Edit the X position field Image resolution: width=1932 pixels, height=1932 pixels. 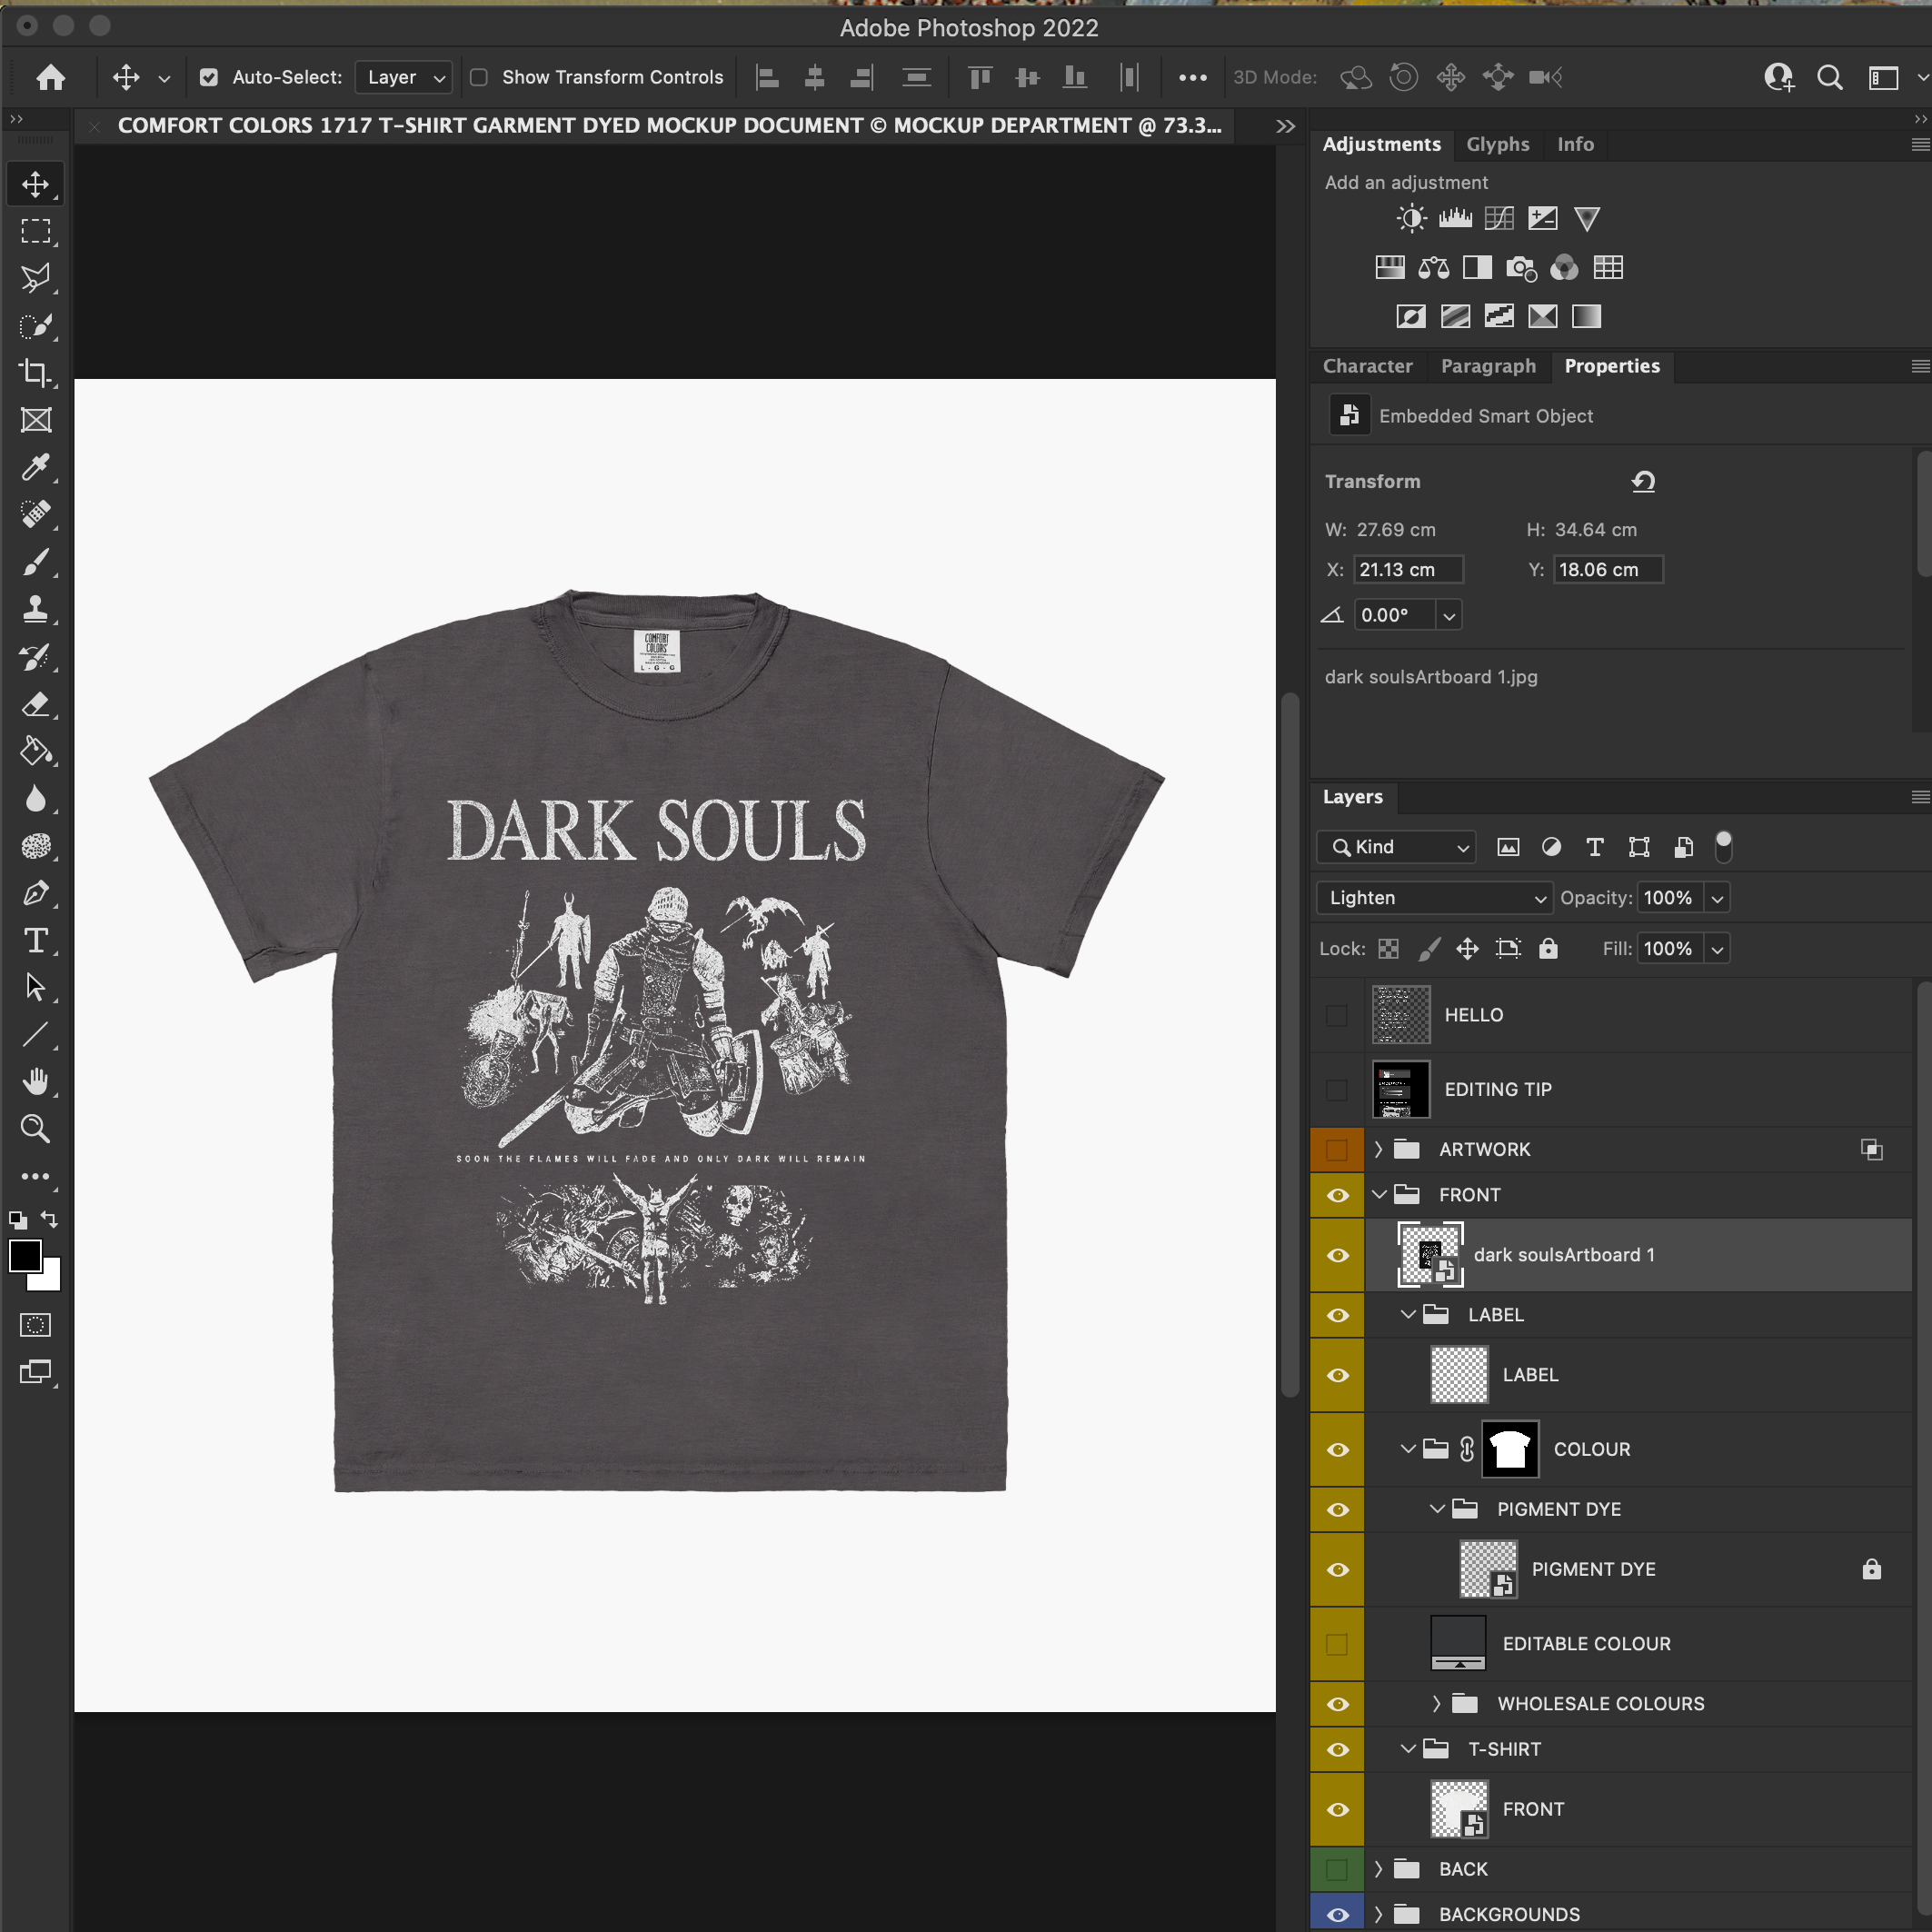coord(1407,569)
